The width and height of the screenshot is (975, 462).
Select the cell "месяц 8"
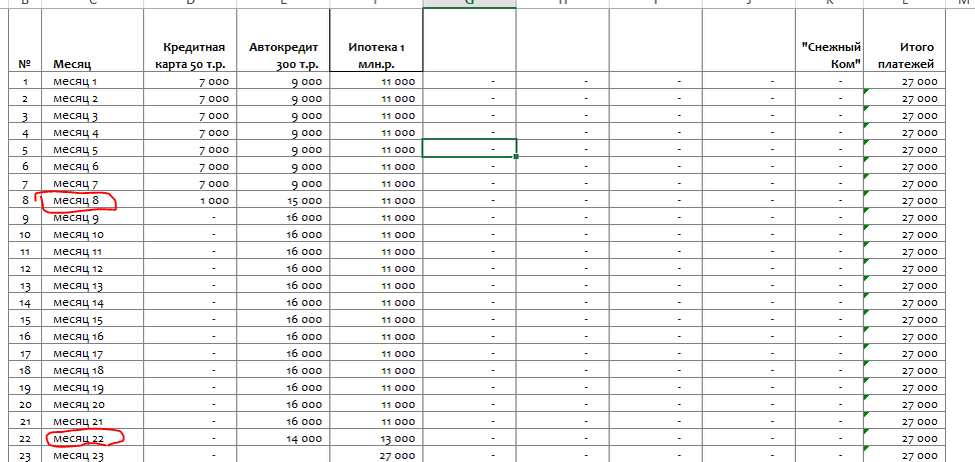point(92,200)
